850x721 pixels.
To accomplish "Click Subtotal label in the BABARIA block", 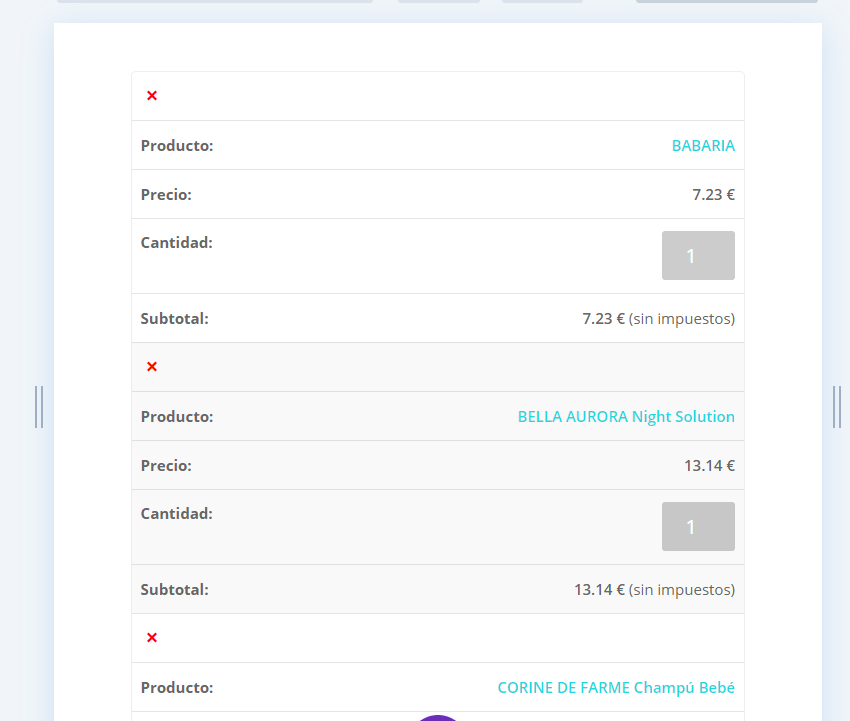I will [x=175, y=319].
